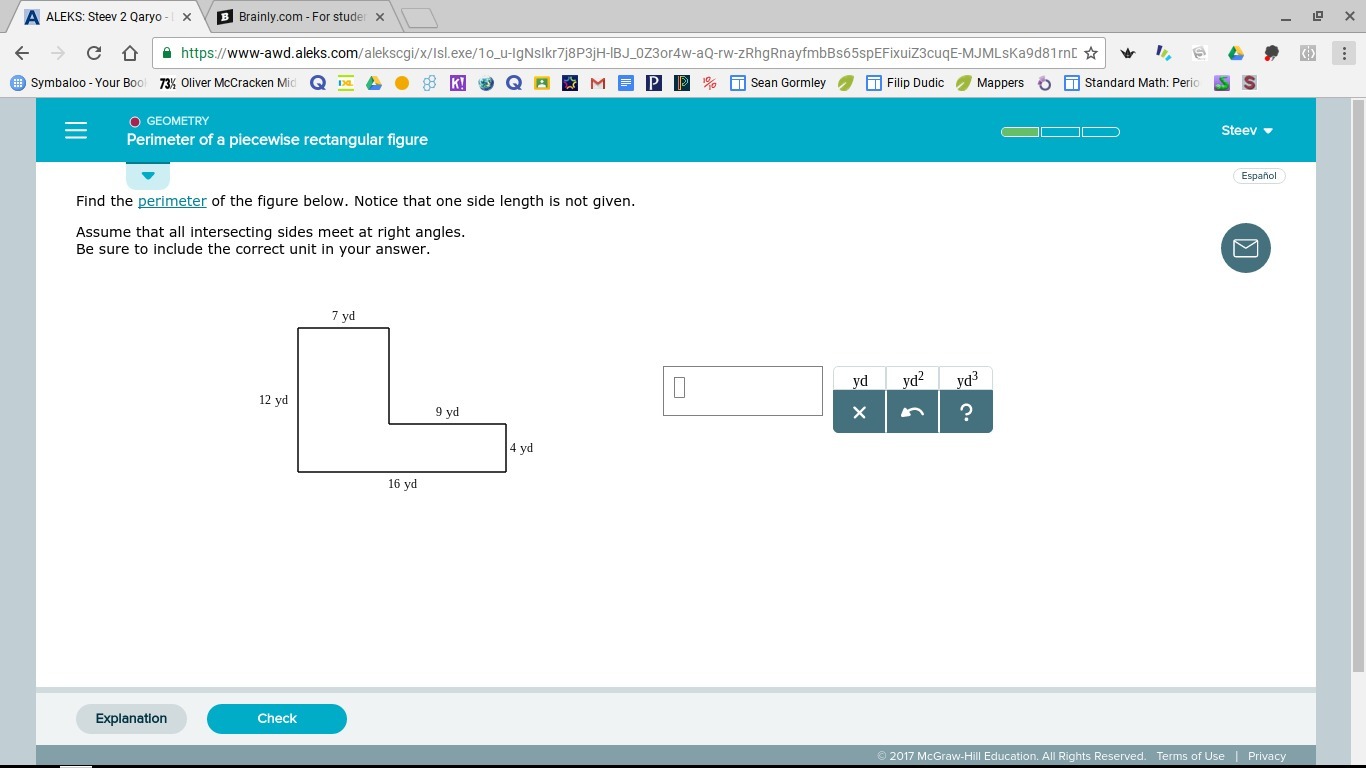Image resolution: width=1366 pixels, height=768 pixels.
Task: Open the Symbaloo bookmark
Action: pos(78,83)
